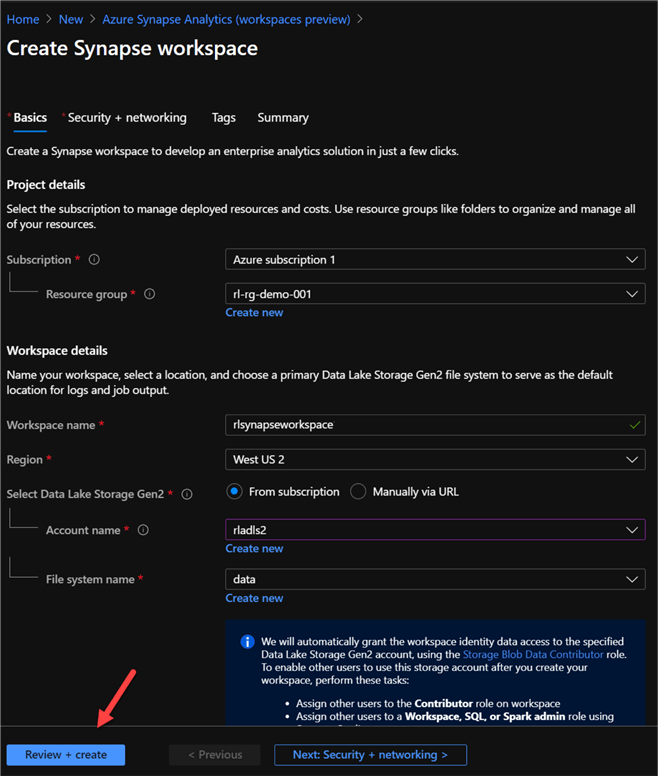
Task: Click bold Workspace, SQL, or Spark admin text
Action: 485,716
